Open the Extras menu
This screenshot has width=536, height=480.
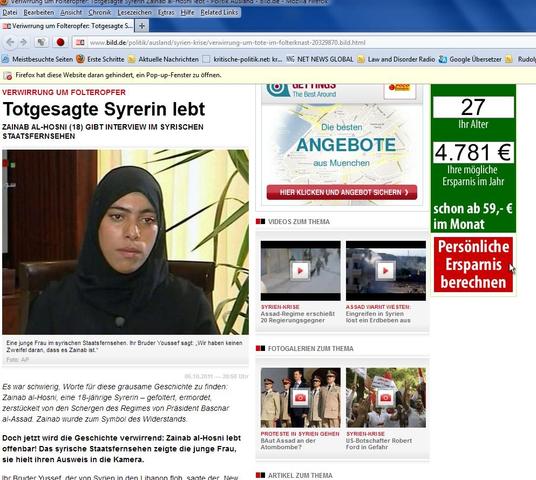pos(166,13)
